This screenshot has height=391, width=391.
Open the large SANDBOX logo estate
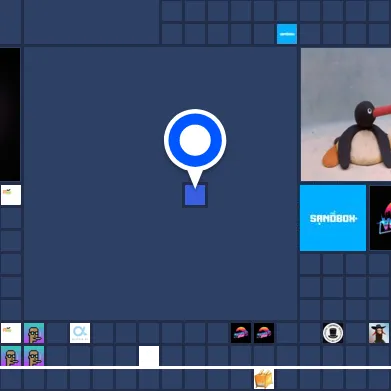333,218
